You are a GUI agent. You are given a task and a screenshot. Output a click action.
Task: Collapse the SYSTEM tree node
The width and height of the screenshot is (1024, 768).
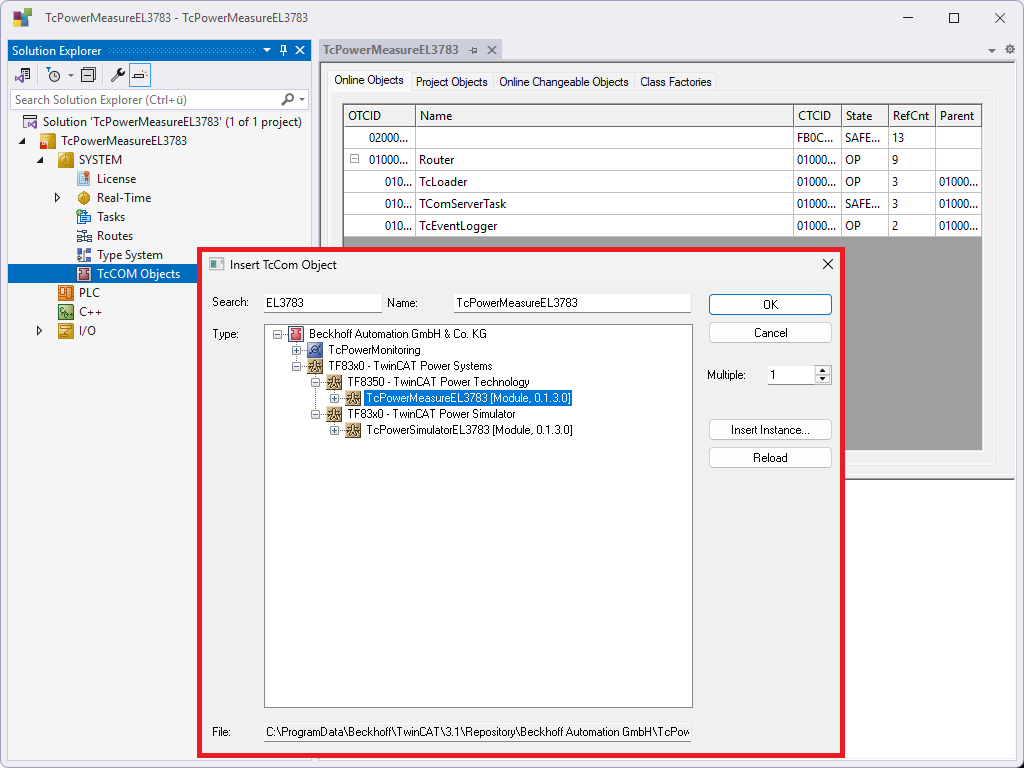point(40,159)
